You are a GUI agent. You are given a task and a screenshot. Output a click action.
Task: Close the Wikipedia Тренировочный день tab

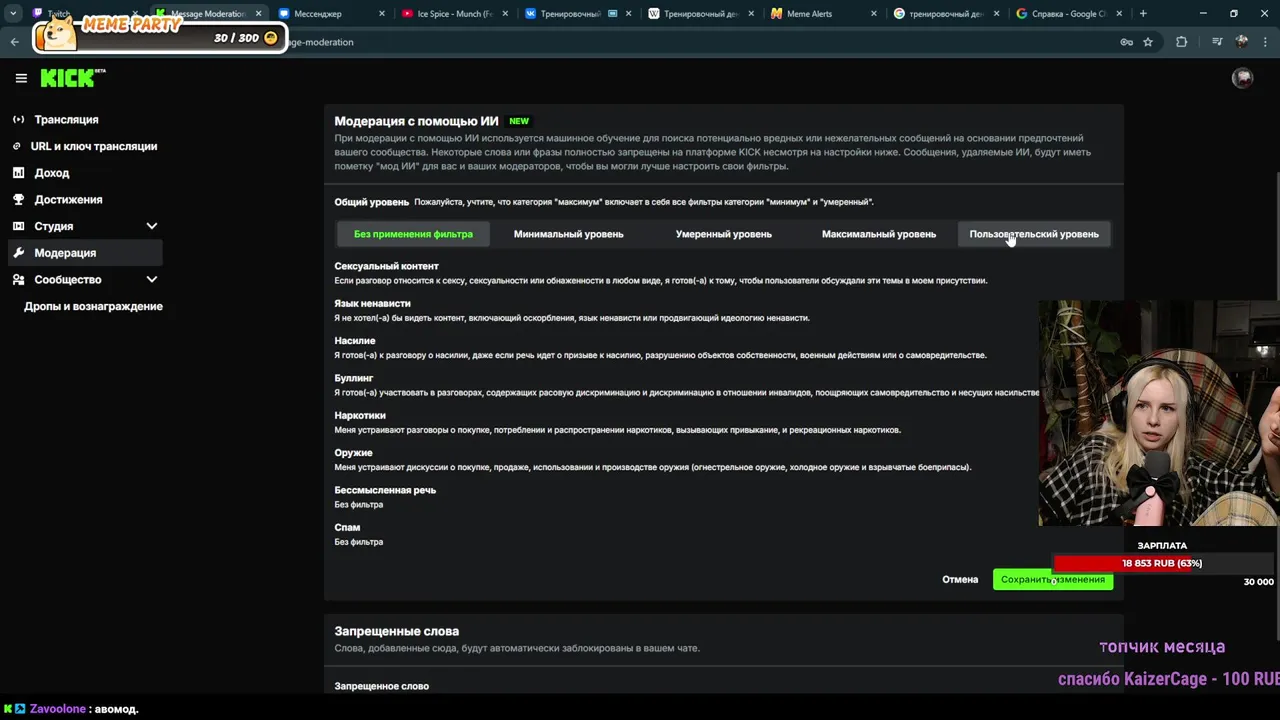tap(751, 14)
